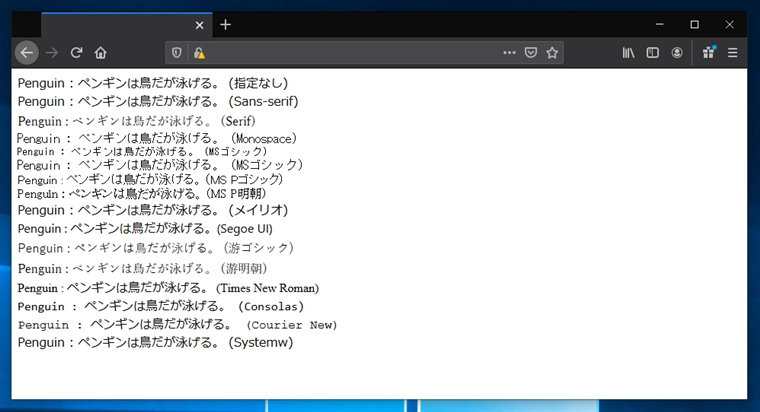Click the line labeled (メイリオ)
Viewport: 760px width, 412px height.
tap(153, 210)
